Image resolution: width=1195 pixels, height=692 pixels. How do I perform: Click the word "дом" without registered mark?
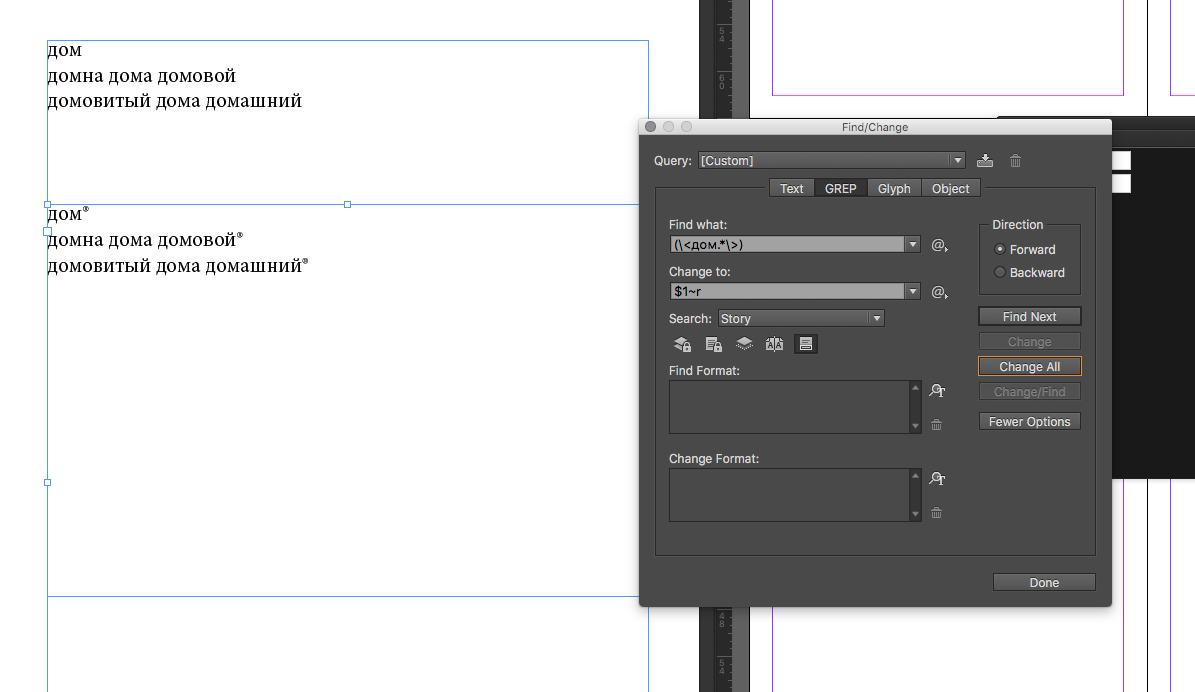click(x=65, y=51)
